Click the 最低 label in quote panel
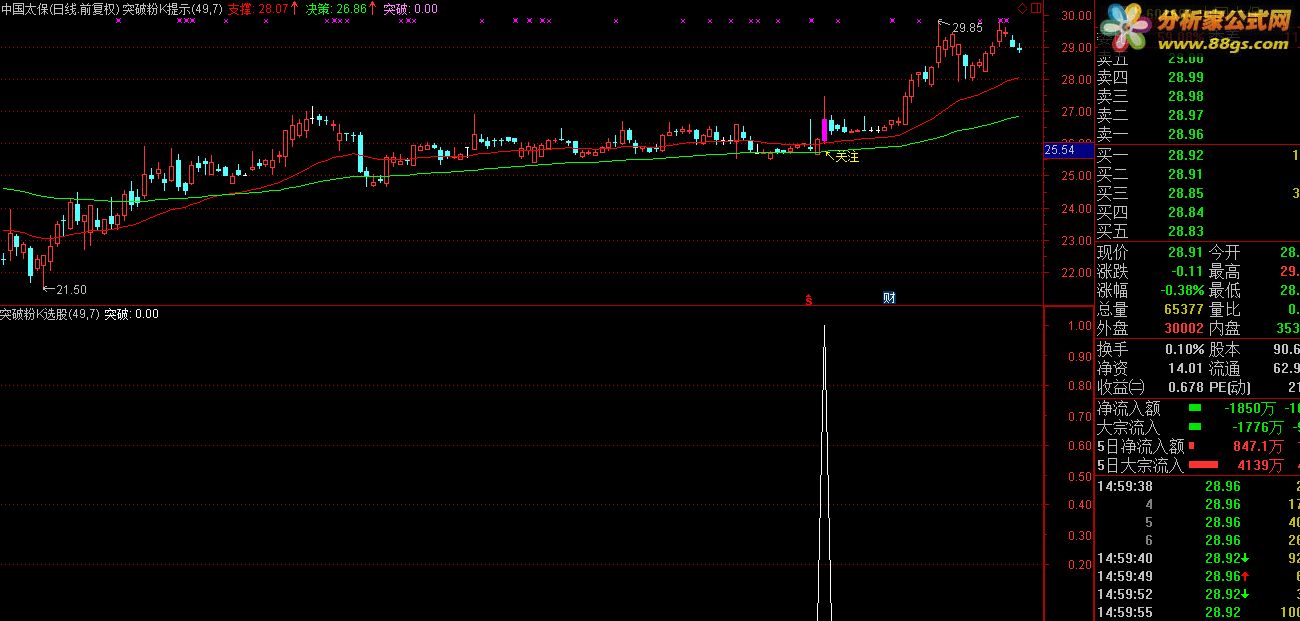This screenshot has height=621, width=1300. click(x=1225, y=291)
